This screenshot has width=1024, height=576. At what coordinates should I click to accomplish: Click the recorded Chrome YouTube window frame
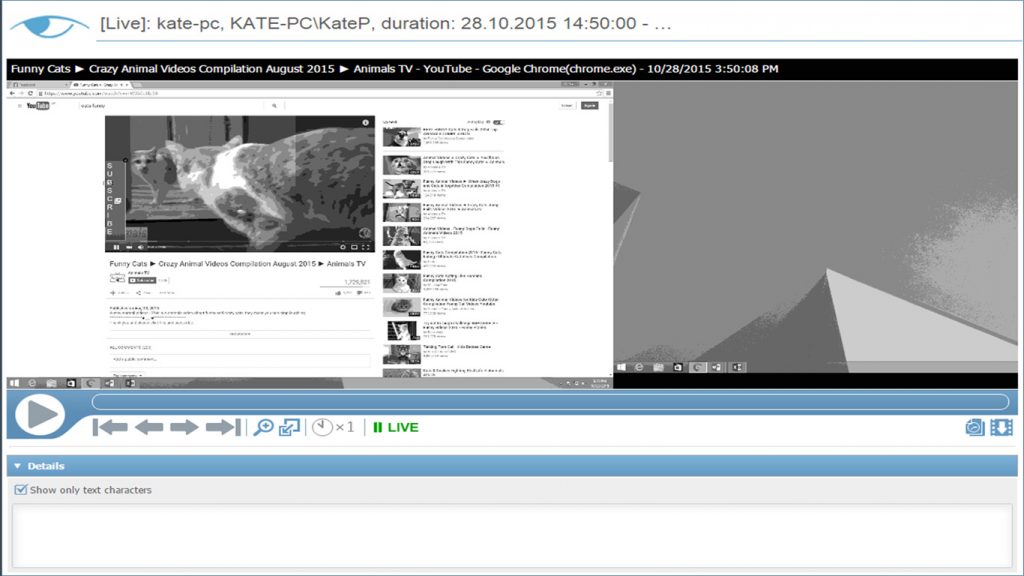click(x=310, y=234)
